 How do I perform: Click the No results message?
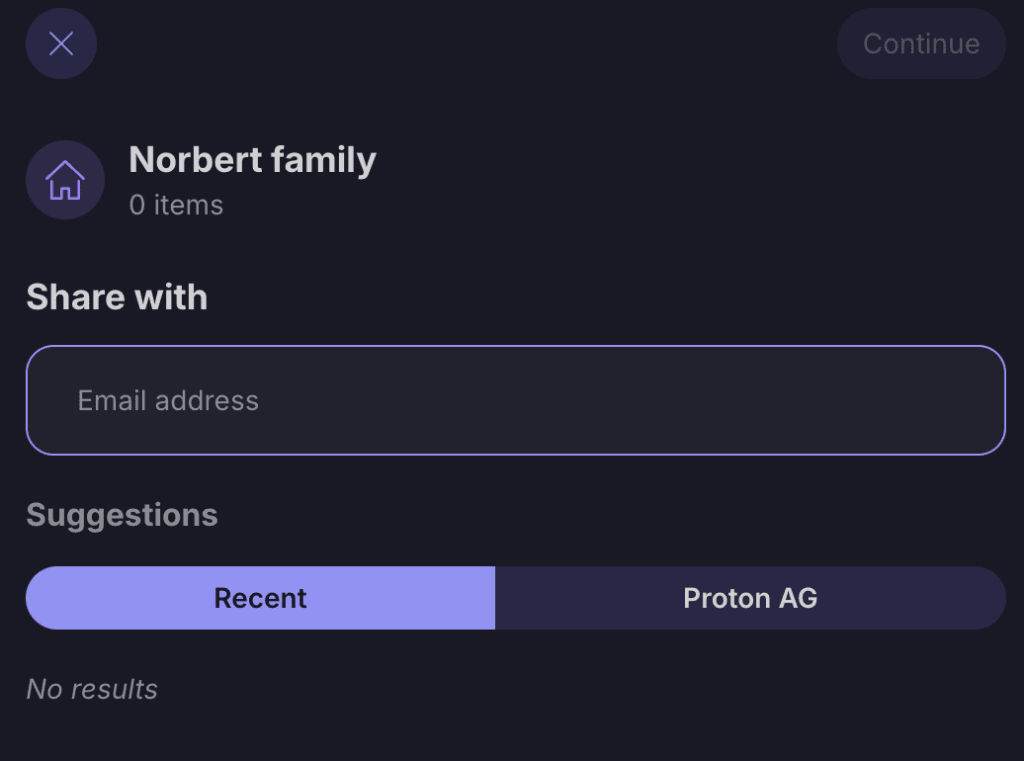point(92,689)
